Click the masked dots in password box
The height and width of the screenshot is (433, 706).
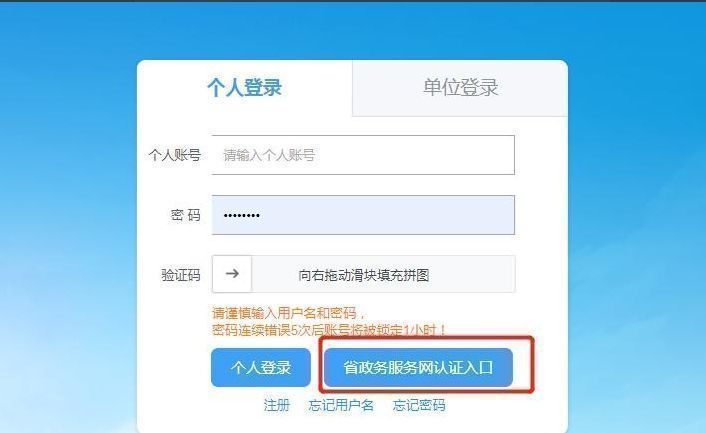click(x=242, y=216)
